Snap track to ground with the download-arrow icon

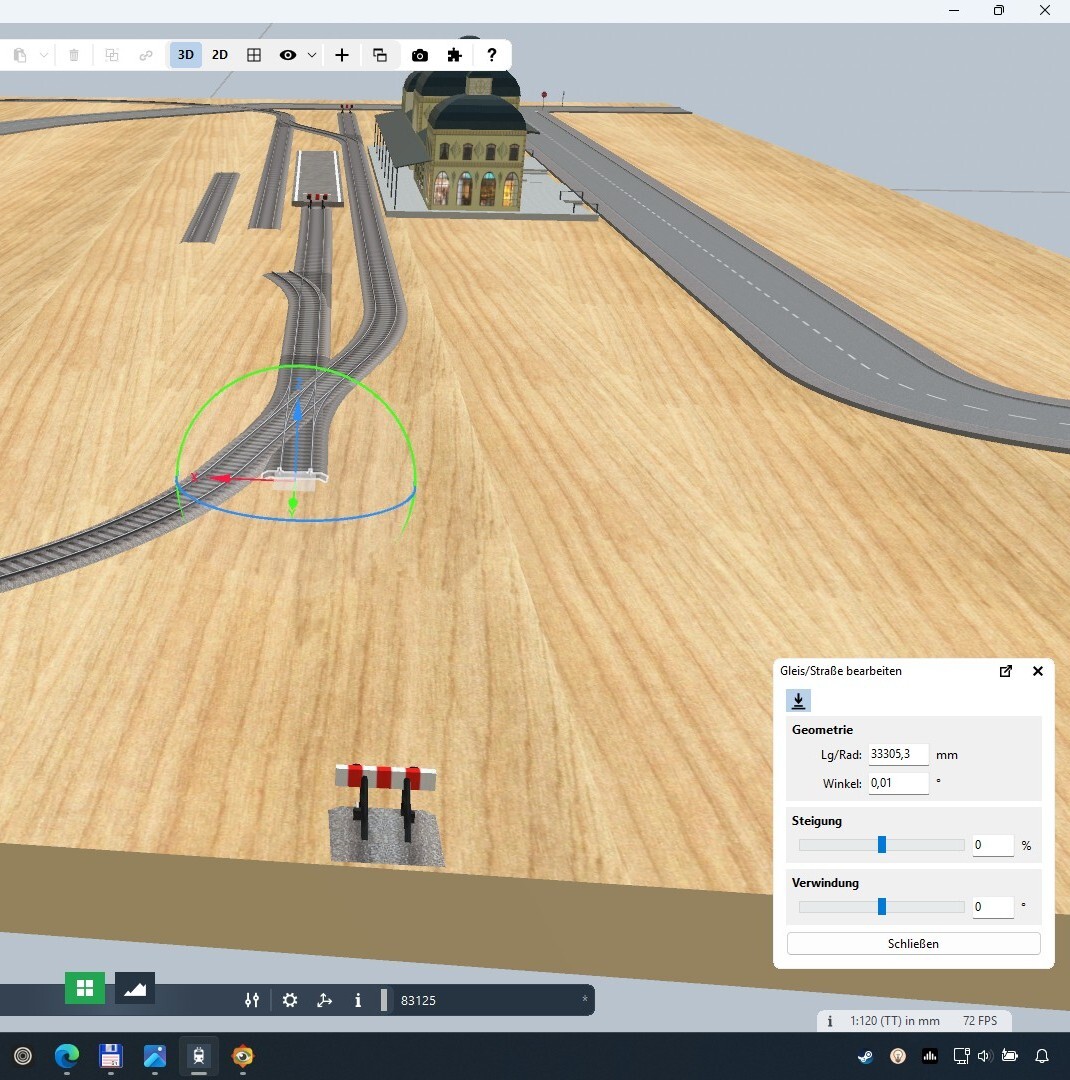[x=798, y=701]
